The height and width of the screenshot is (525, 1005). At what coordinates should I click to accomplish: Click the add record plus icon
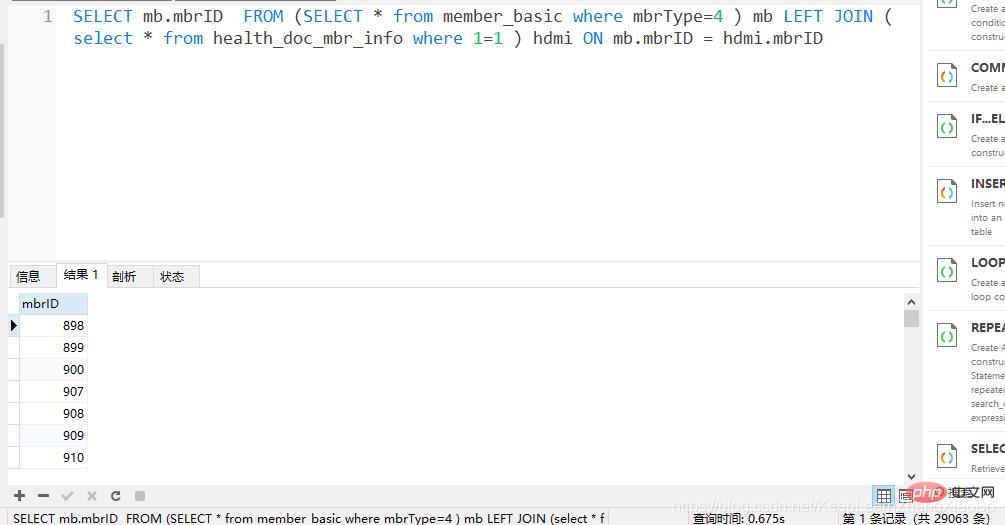tap(19, 496)
